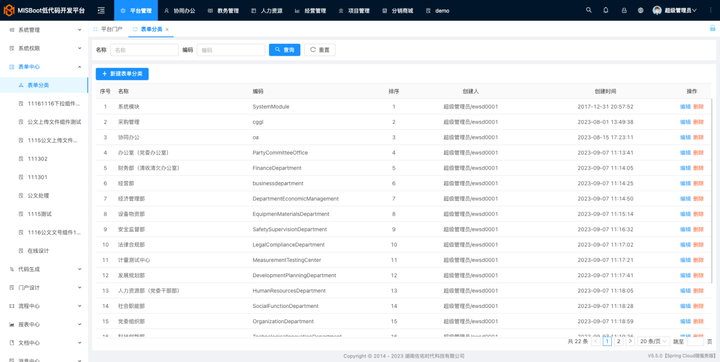The image size is (720, 362).
Task: Focus the 名称 search input
Action: click(x=144, y=50)
